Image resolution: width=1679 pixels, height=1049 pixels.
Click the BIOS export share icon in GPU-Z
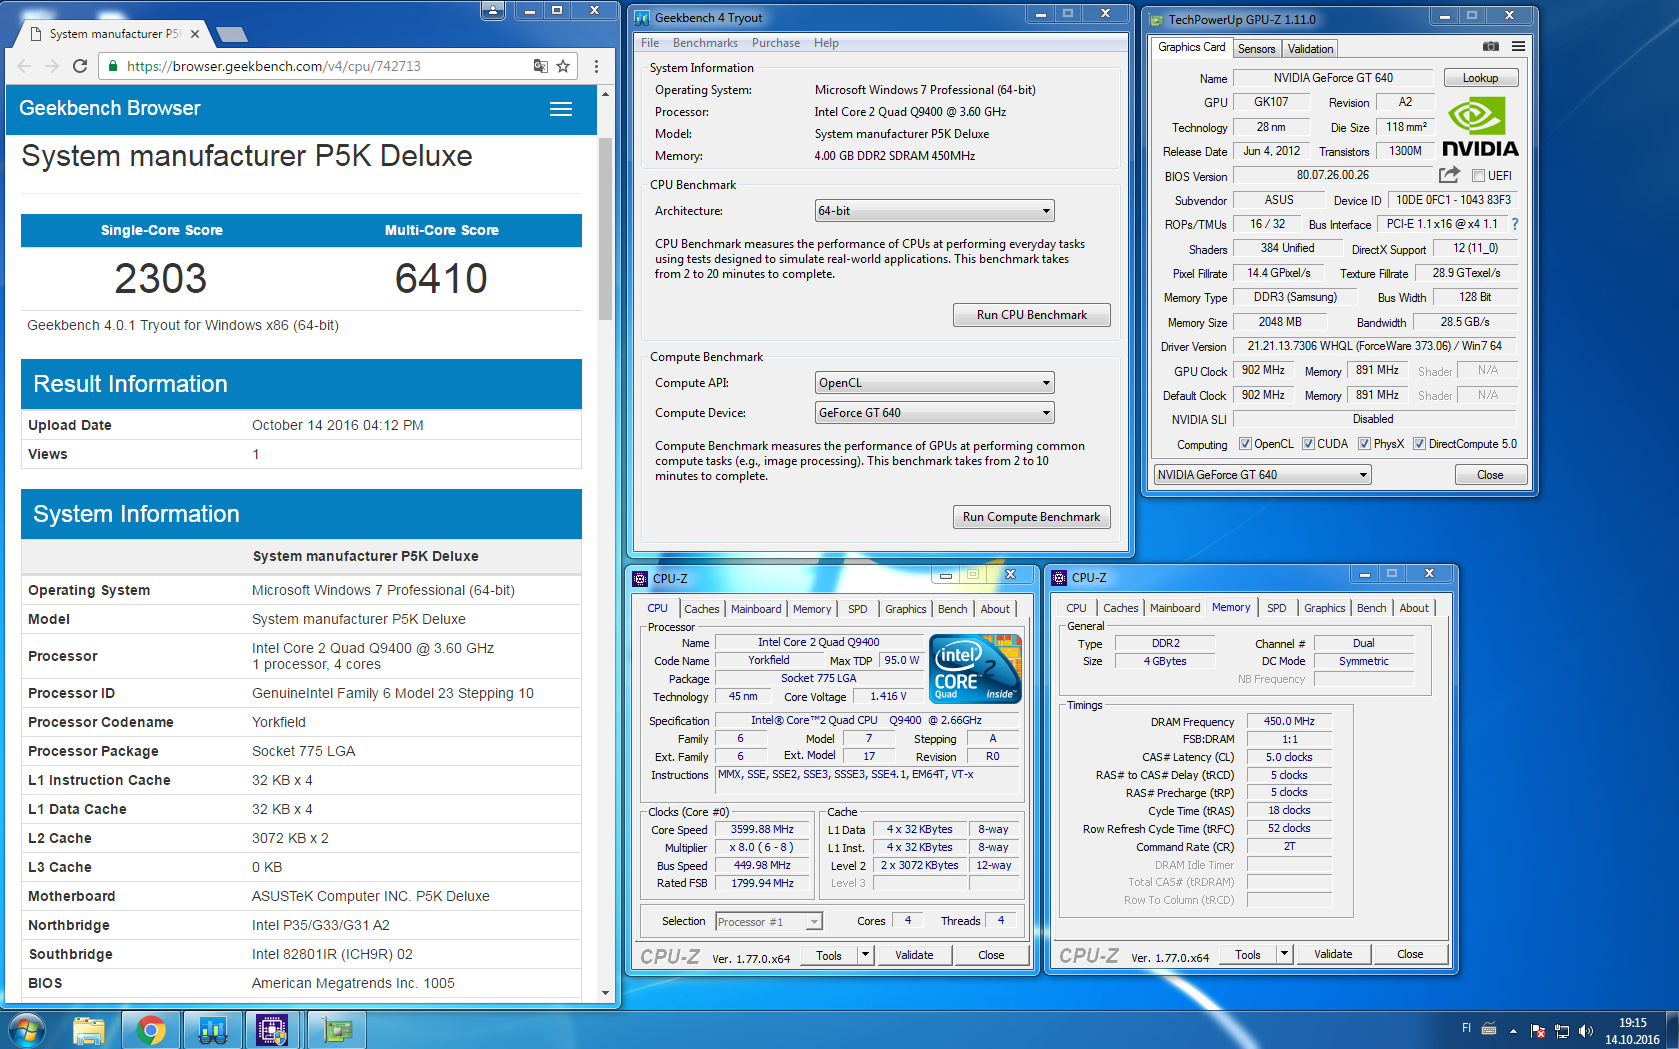[1449, 175]
